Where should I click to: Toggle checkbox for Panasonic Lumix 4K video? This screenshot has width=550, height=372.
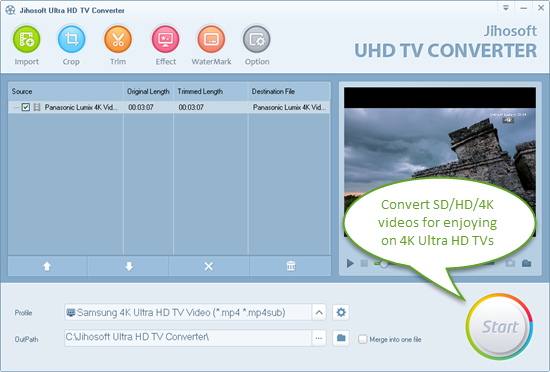(26, 107)
